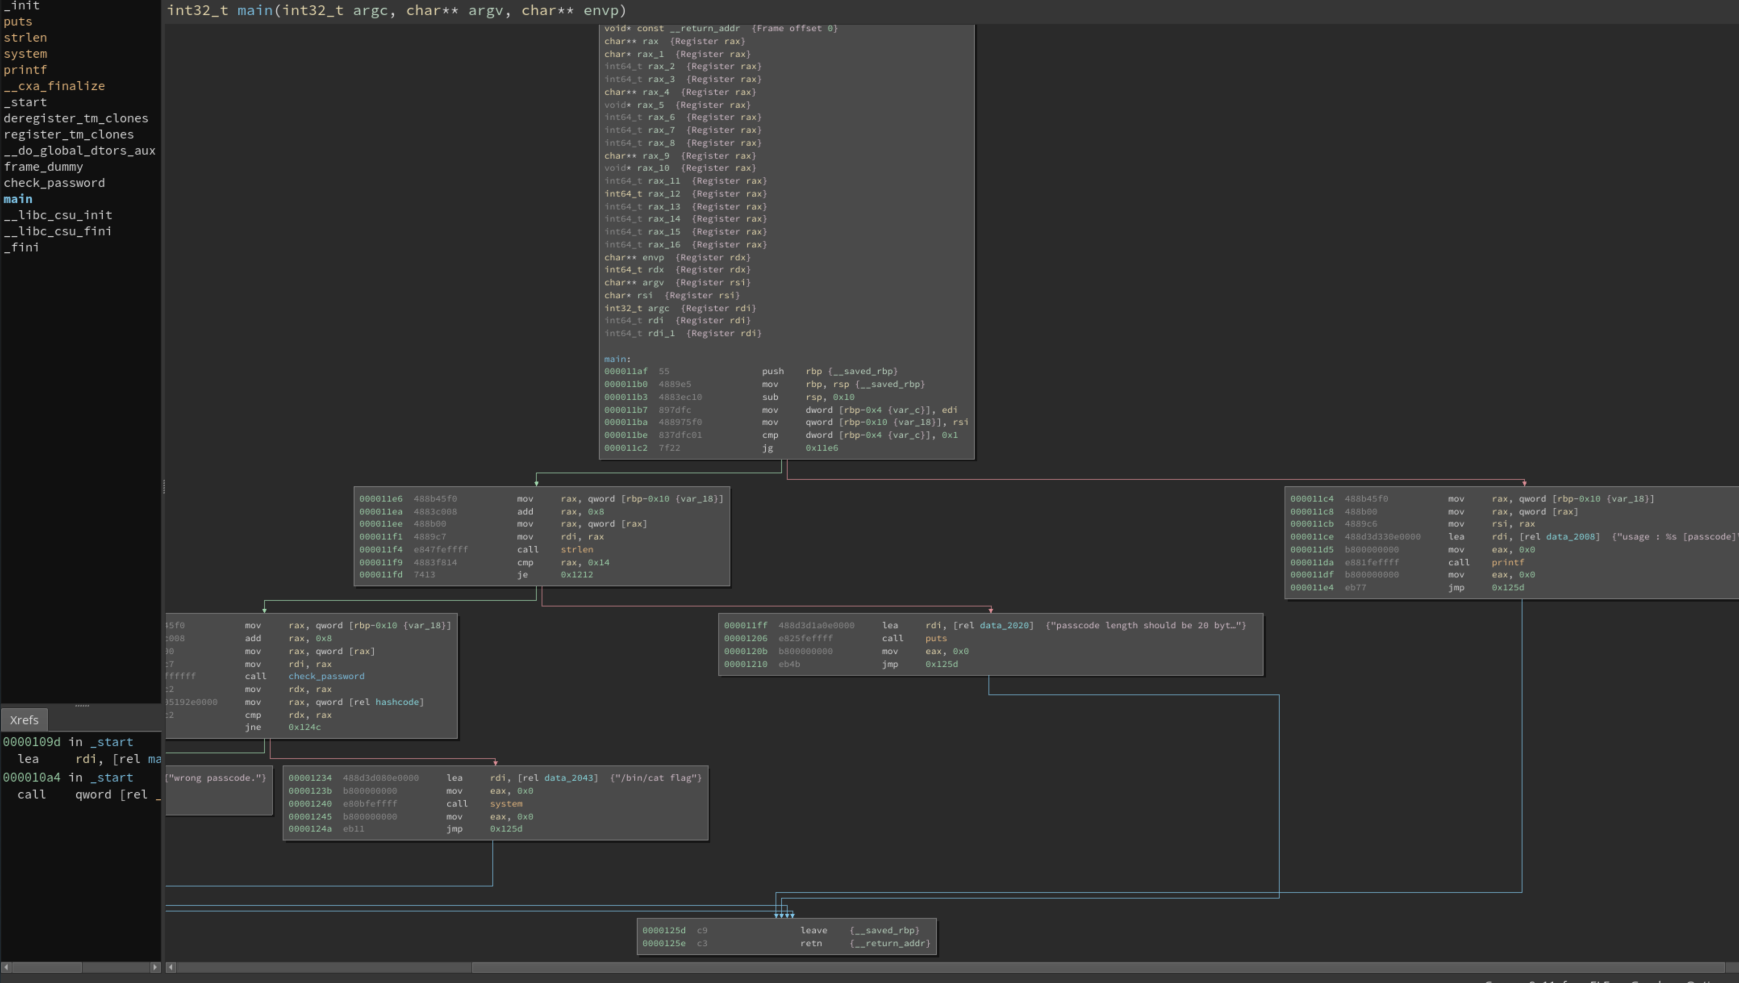Screen dimensions: 1739x983
Task: Open data_2020 passcode length reference
Action: point(1005,626)
